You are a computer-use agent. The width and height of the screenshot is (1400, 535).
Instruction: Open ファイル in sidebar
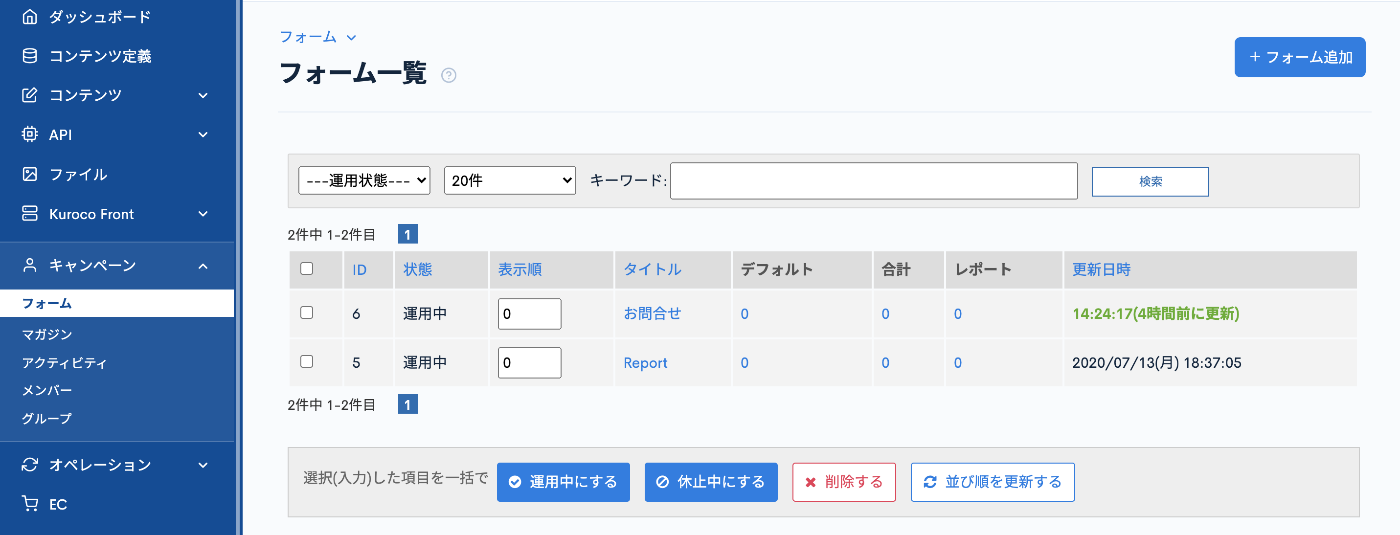[78, 174]
